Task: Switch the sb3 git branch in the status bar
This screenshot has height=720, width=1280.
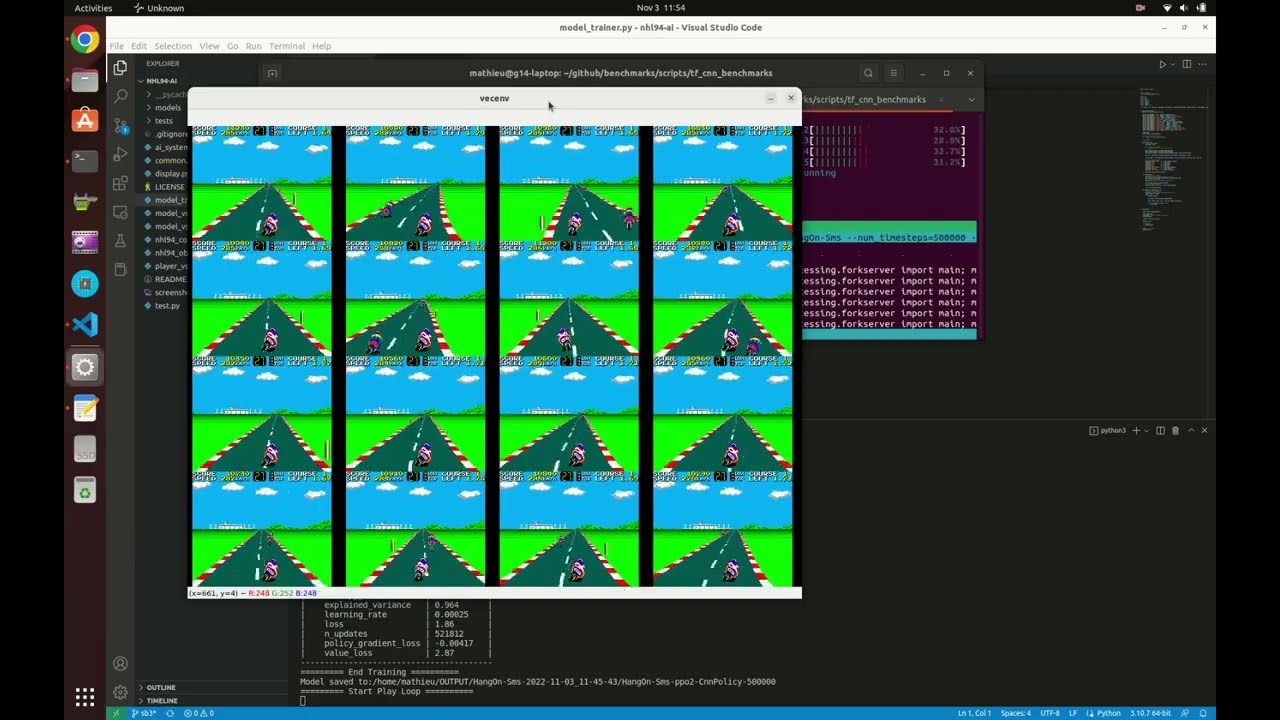Action: pyautogui.click(x=145, y=713)
